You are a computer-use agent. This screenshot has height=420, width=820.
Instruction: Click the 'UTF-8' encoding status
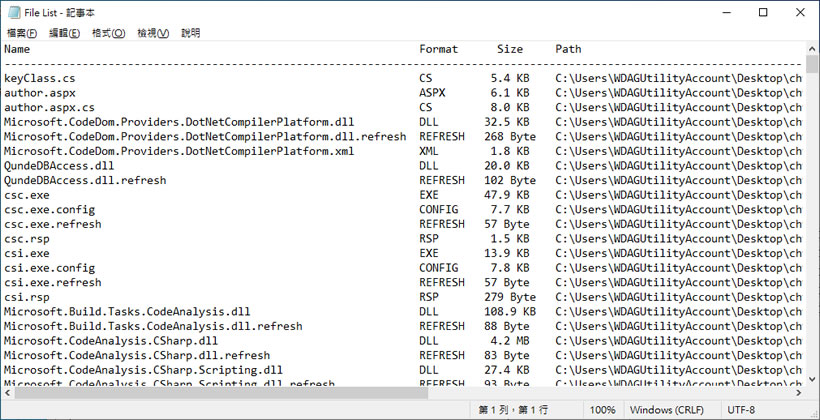click(741, 410)
